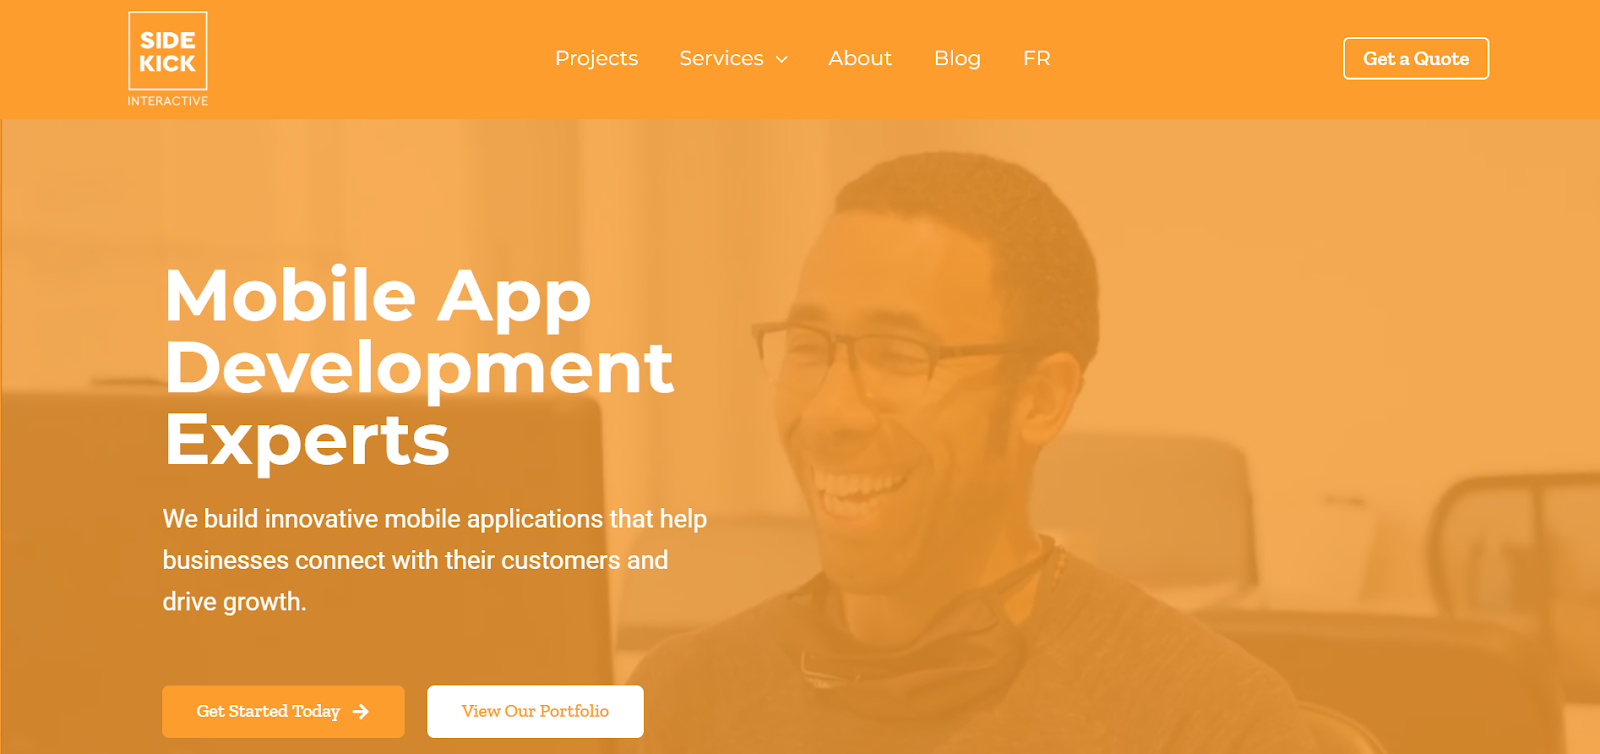Open View Our Portfolio button
1600x754 pixels.
[535, 711]
